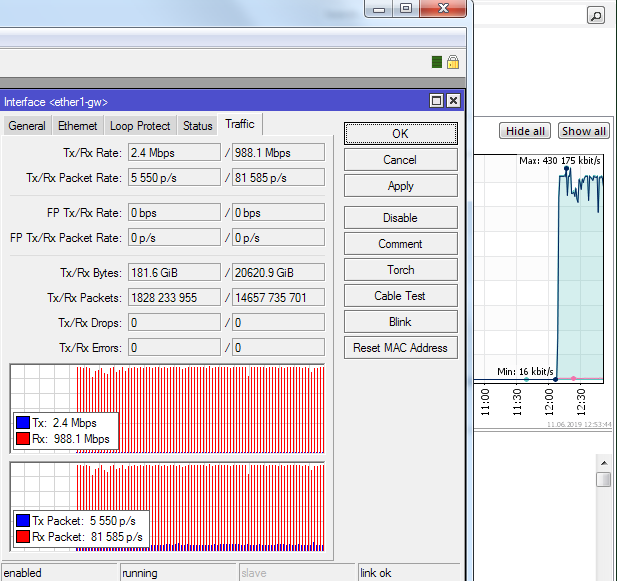This screenshot has width=617, height=581.
Task: Select the Traffic tab
Action: pyautogui.click(x=240, y=124)
